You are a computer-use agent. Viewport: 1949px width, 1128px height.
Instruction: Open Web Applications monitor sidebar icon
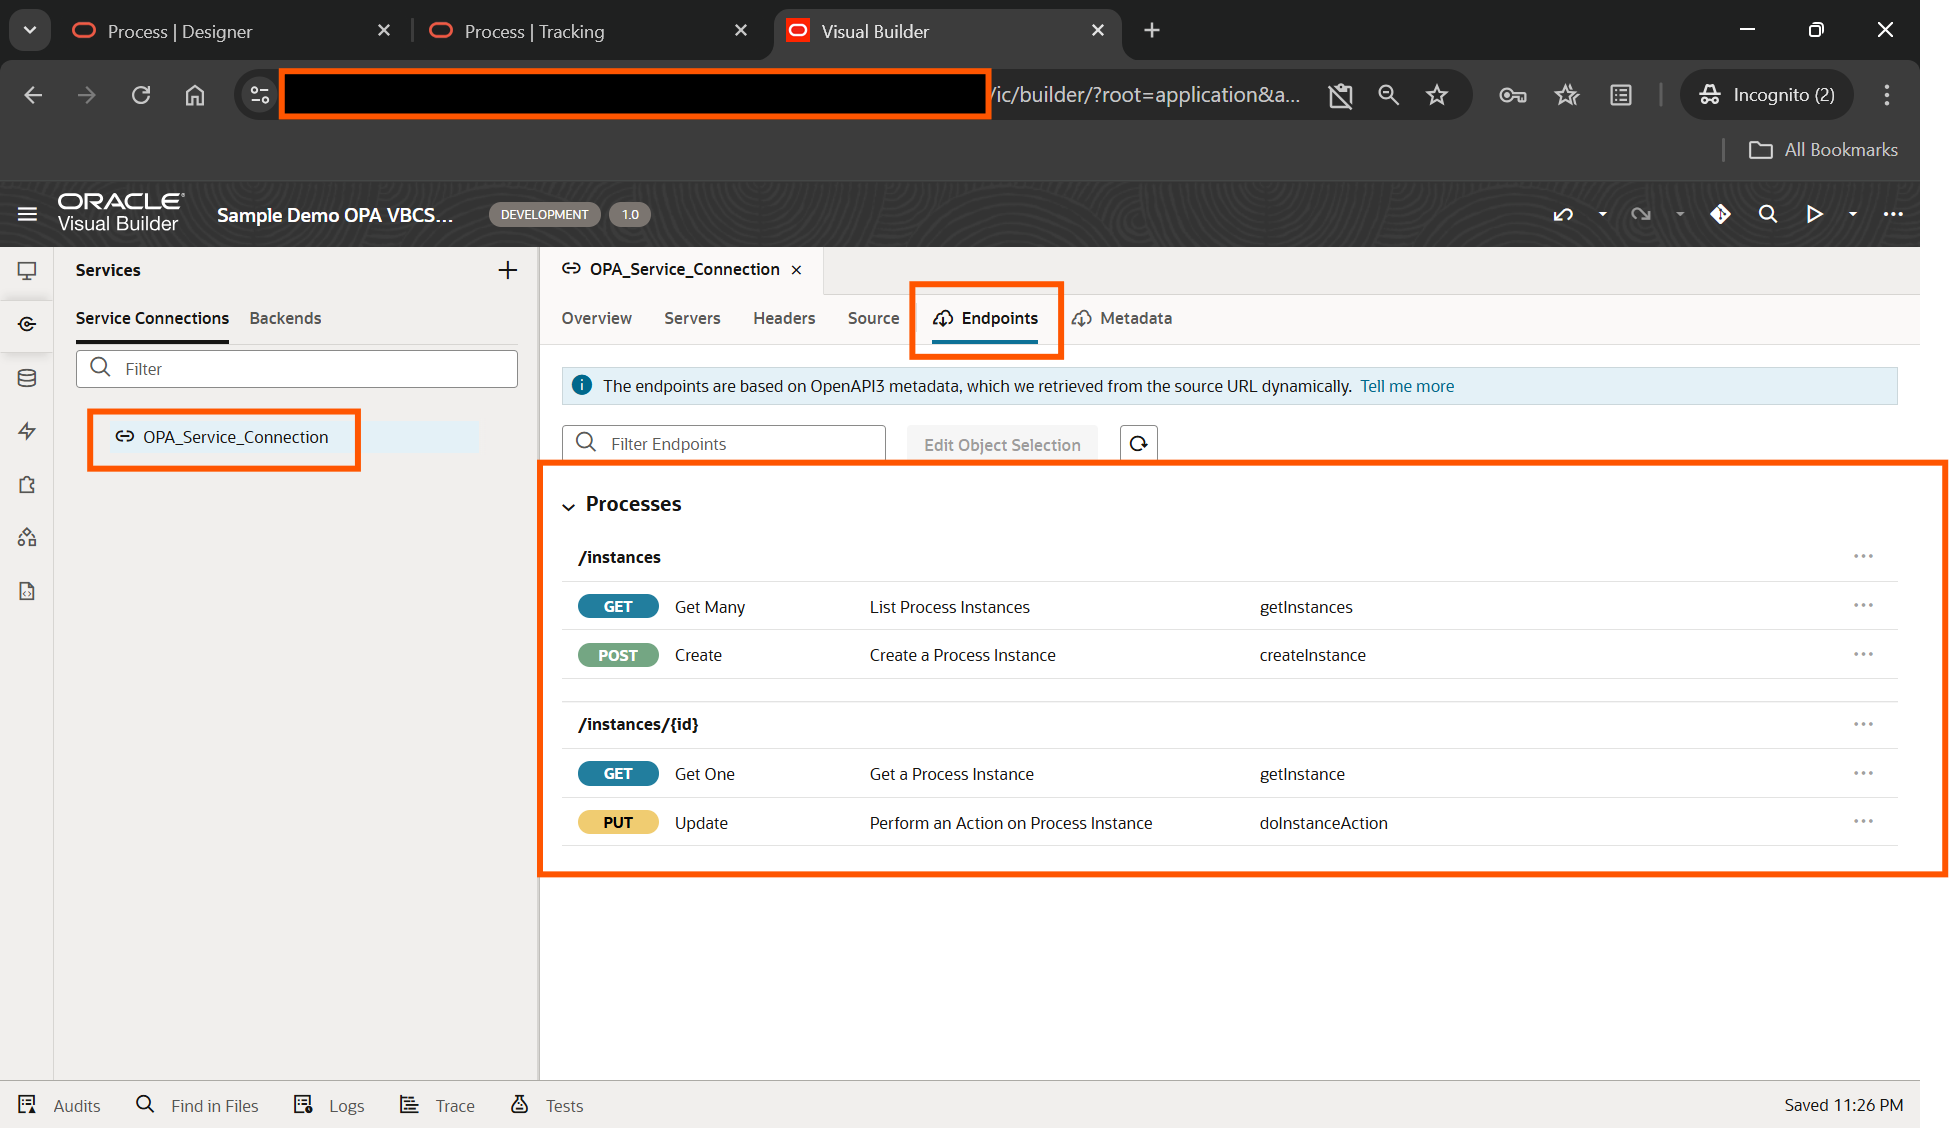point(27,270)
